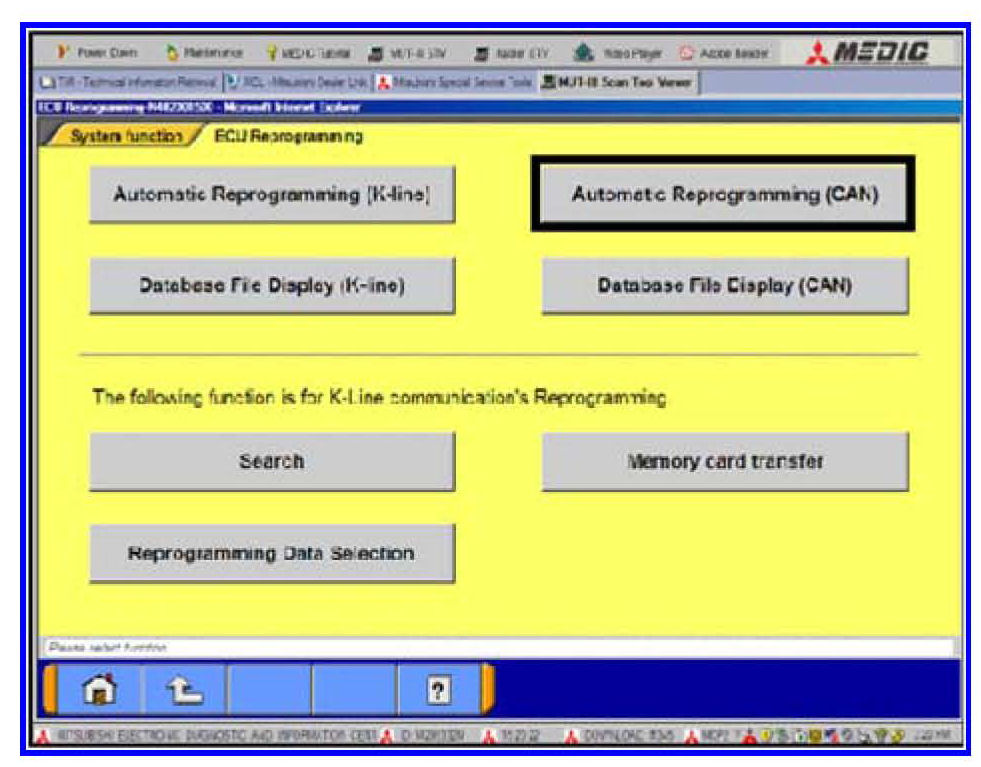
Task: Click Automatic Reprogramming (CAN) button
Action: point(724,194)
